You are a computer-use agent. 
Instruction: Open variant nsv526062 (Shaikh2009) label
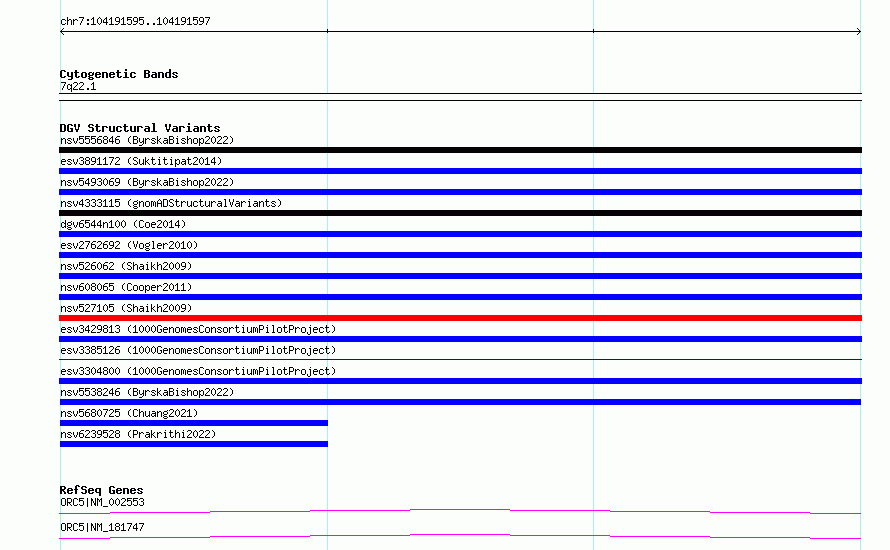pos(126,266)
